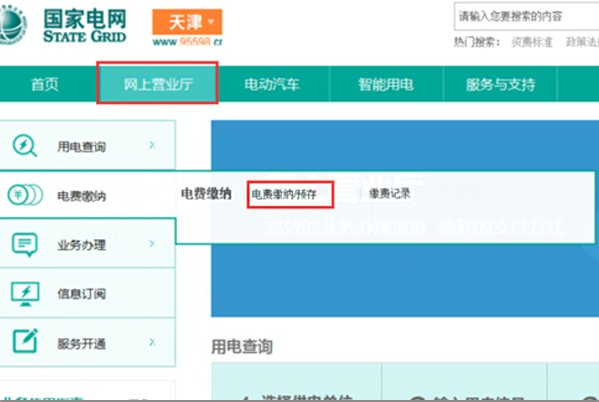Open the 缴费记录 link
Screen dimensions: 599x402
[x=390, y=194]
